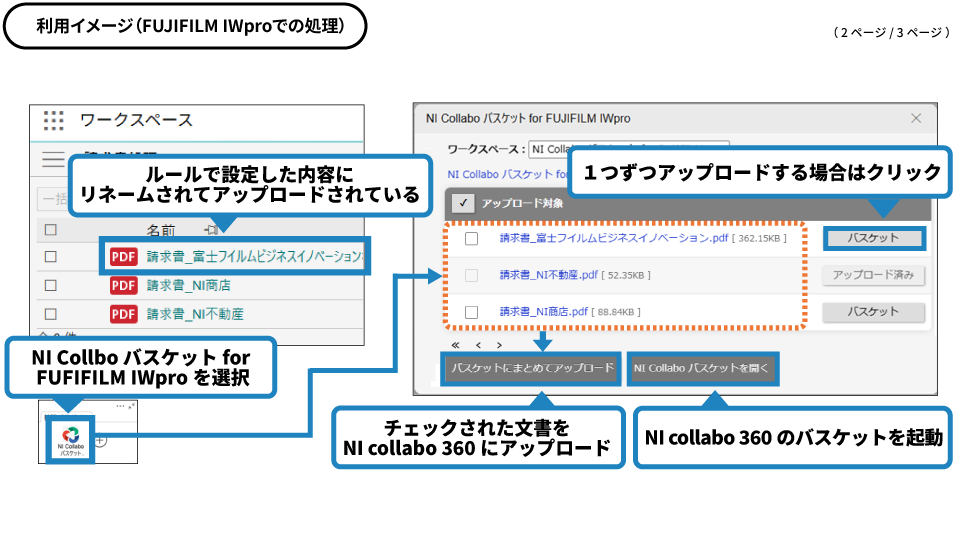Screen dimensions: 960x540
Task: Open 請求書_富士フイルムビジネスイノベーション.pdf link in dialog
Action: [x=614, y=238]
